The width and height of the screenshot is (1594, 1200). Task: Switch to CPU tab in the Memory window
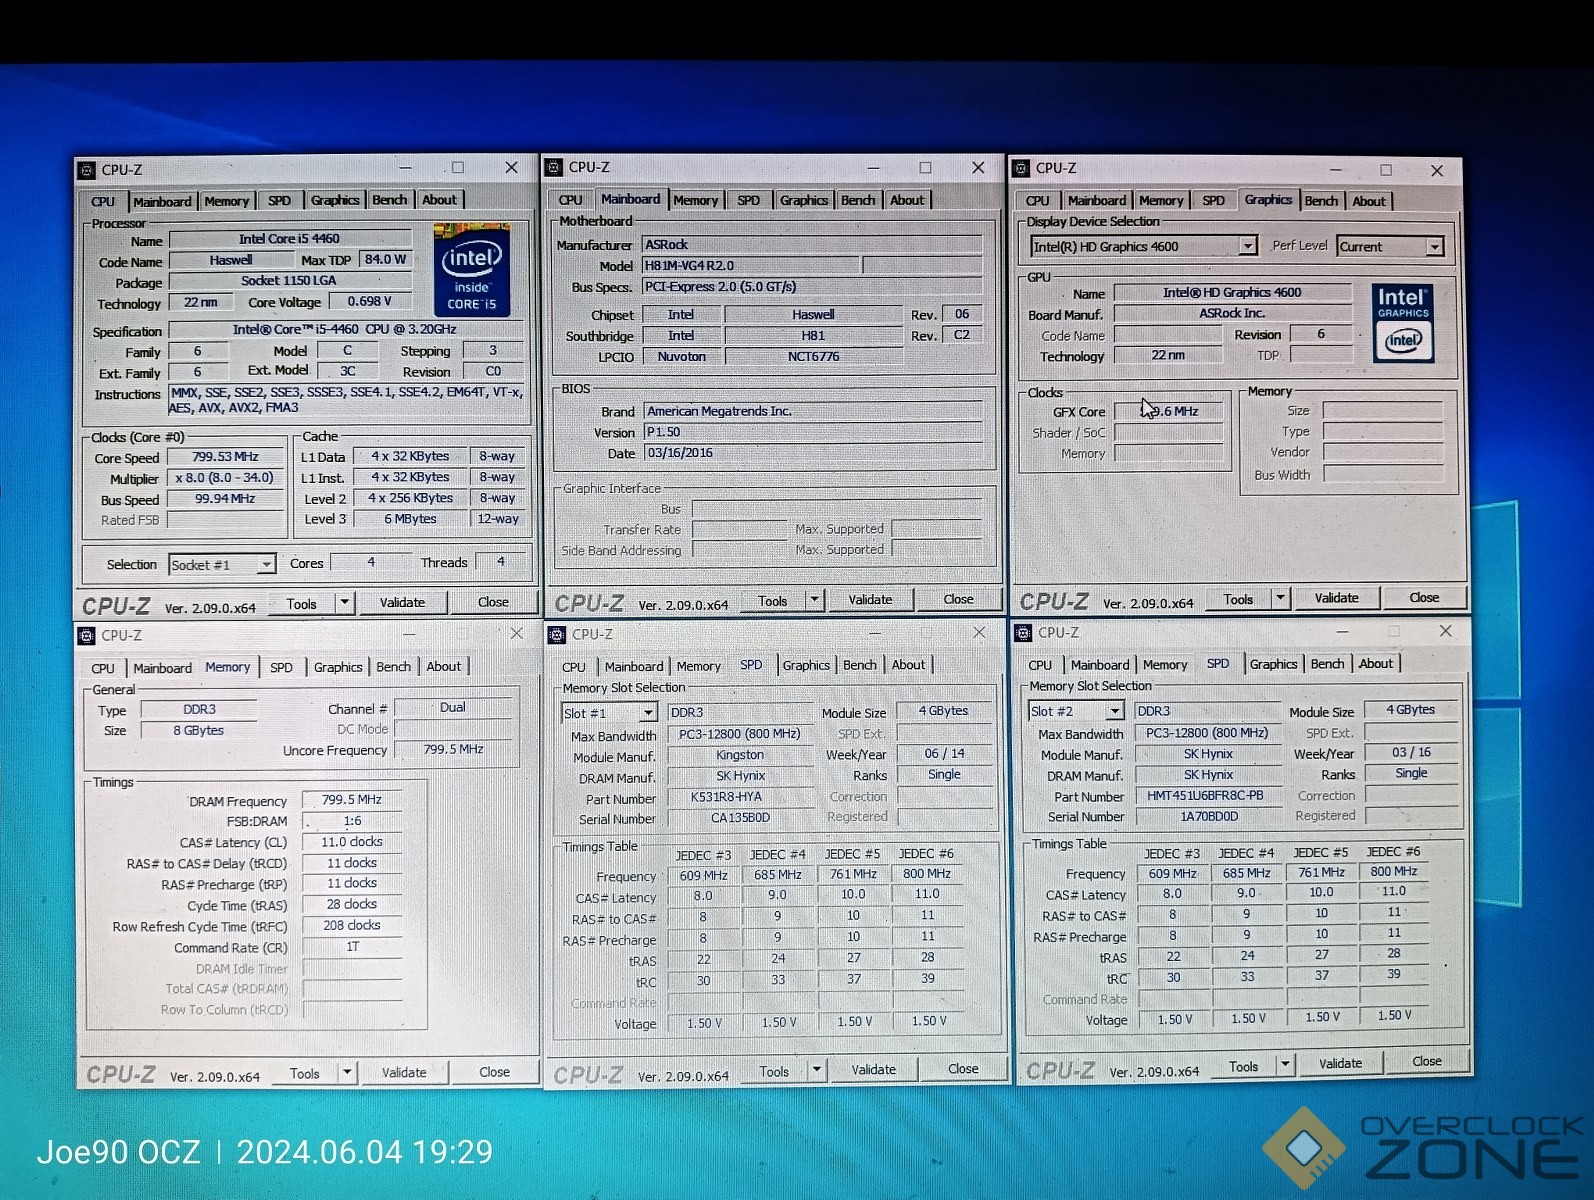click(102, 668)
